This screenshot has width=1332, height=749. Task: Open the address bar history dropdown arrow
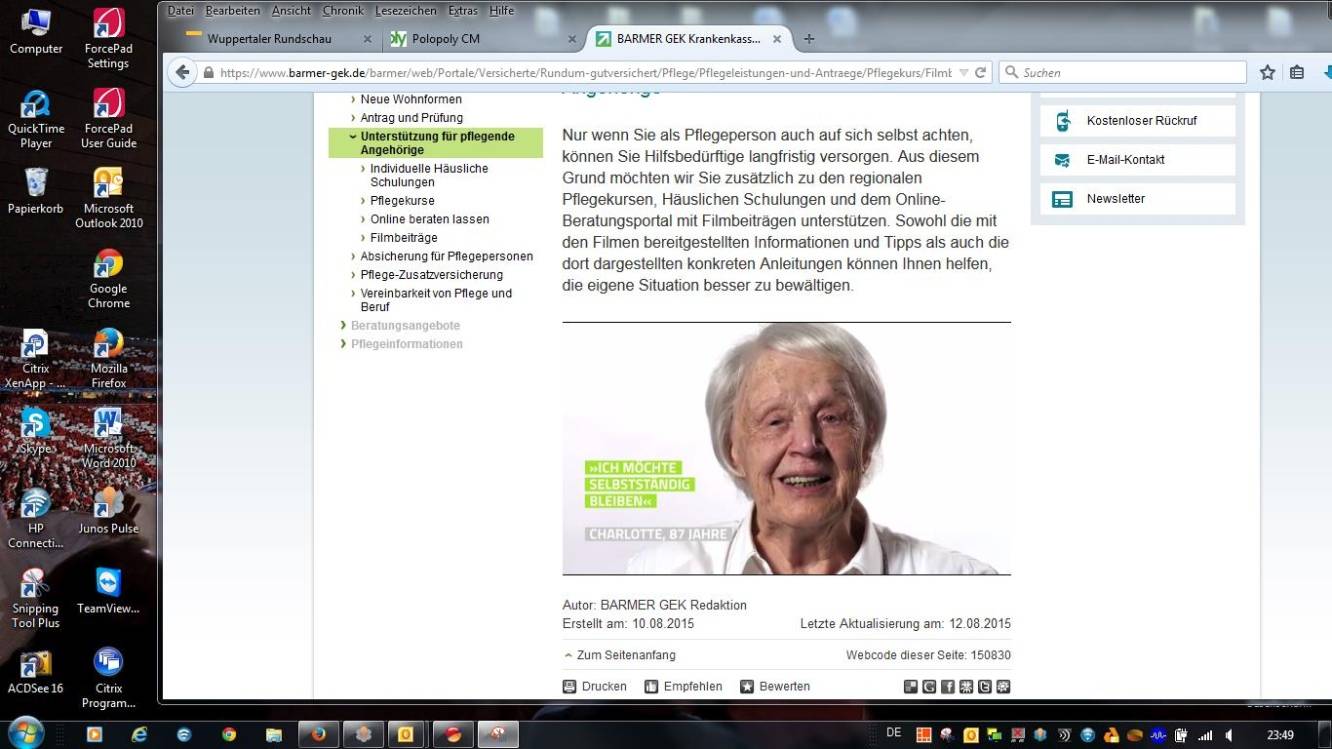962,72
